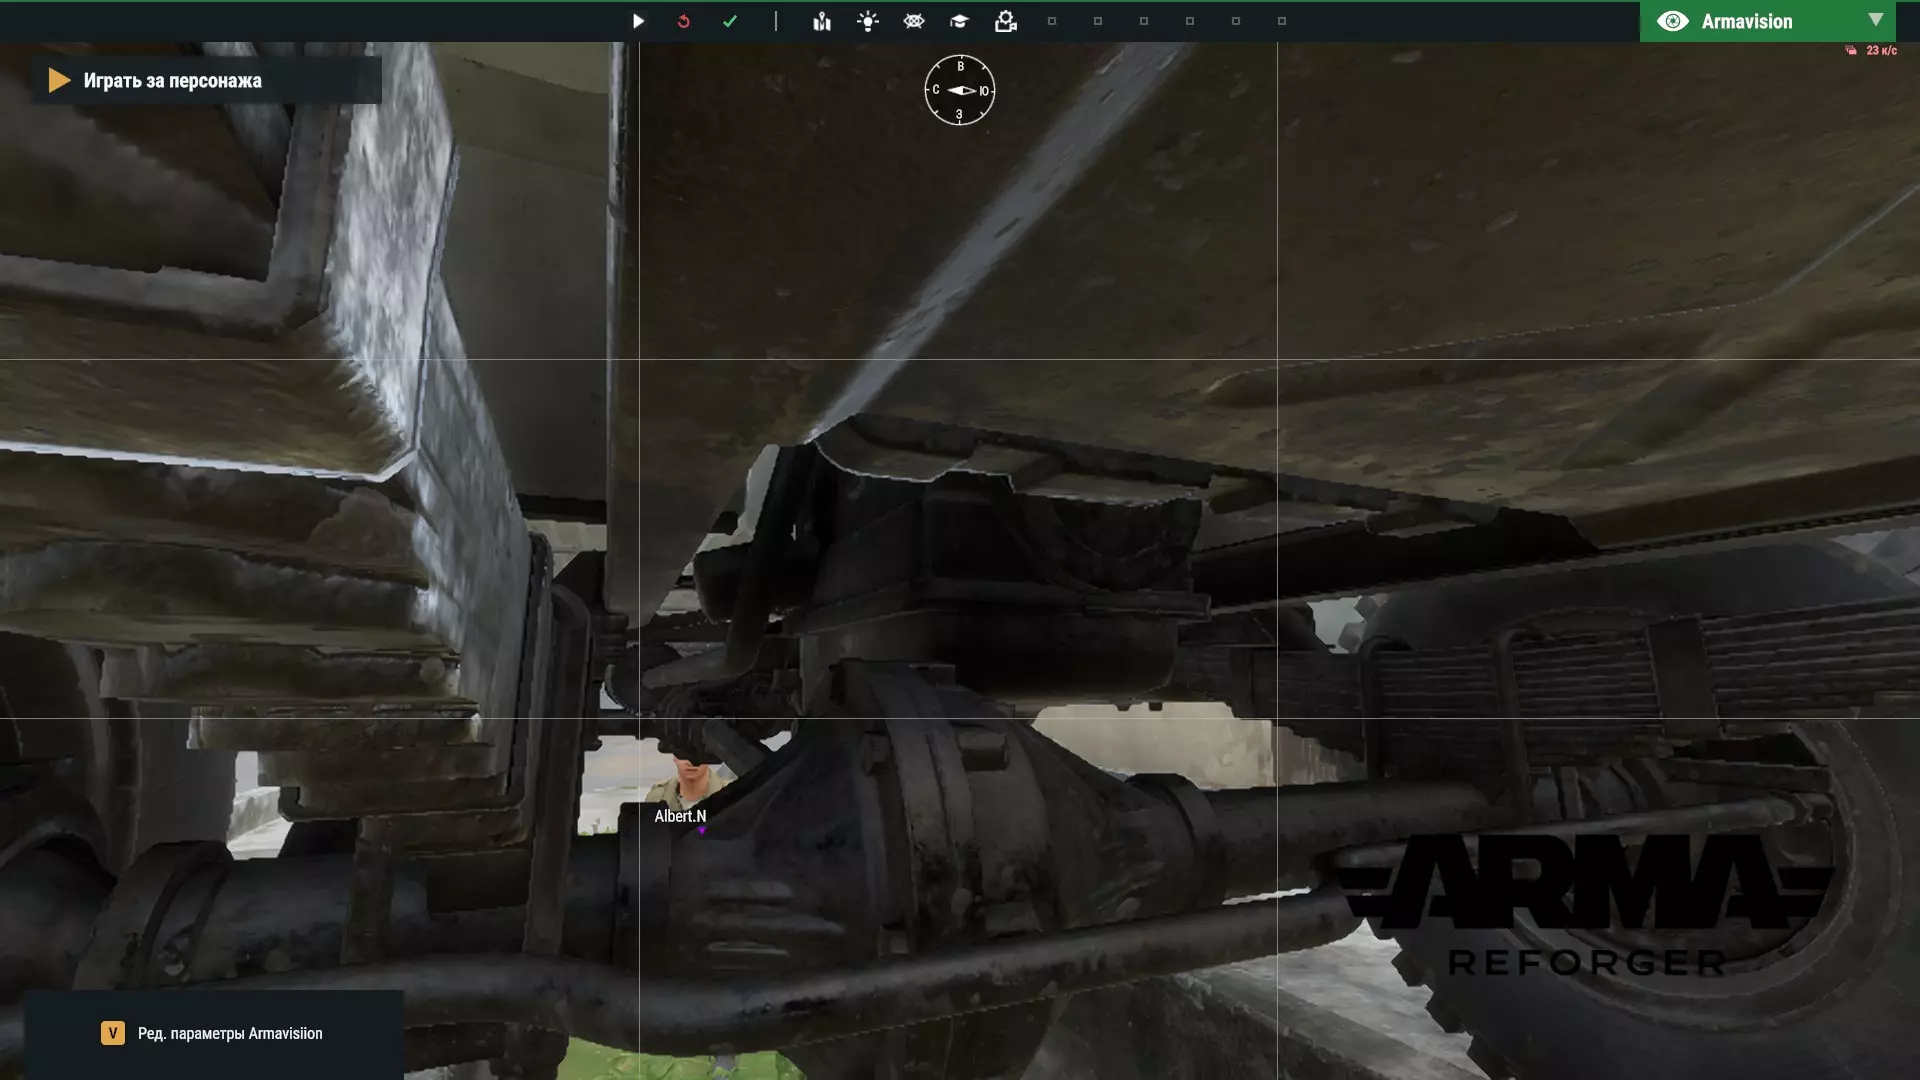This screenshot has height=1080, width=1920.
Task: Open the gear camera settings icon
Action: [x=1006, y=21]
